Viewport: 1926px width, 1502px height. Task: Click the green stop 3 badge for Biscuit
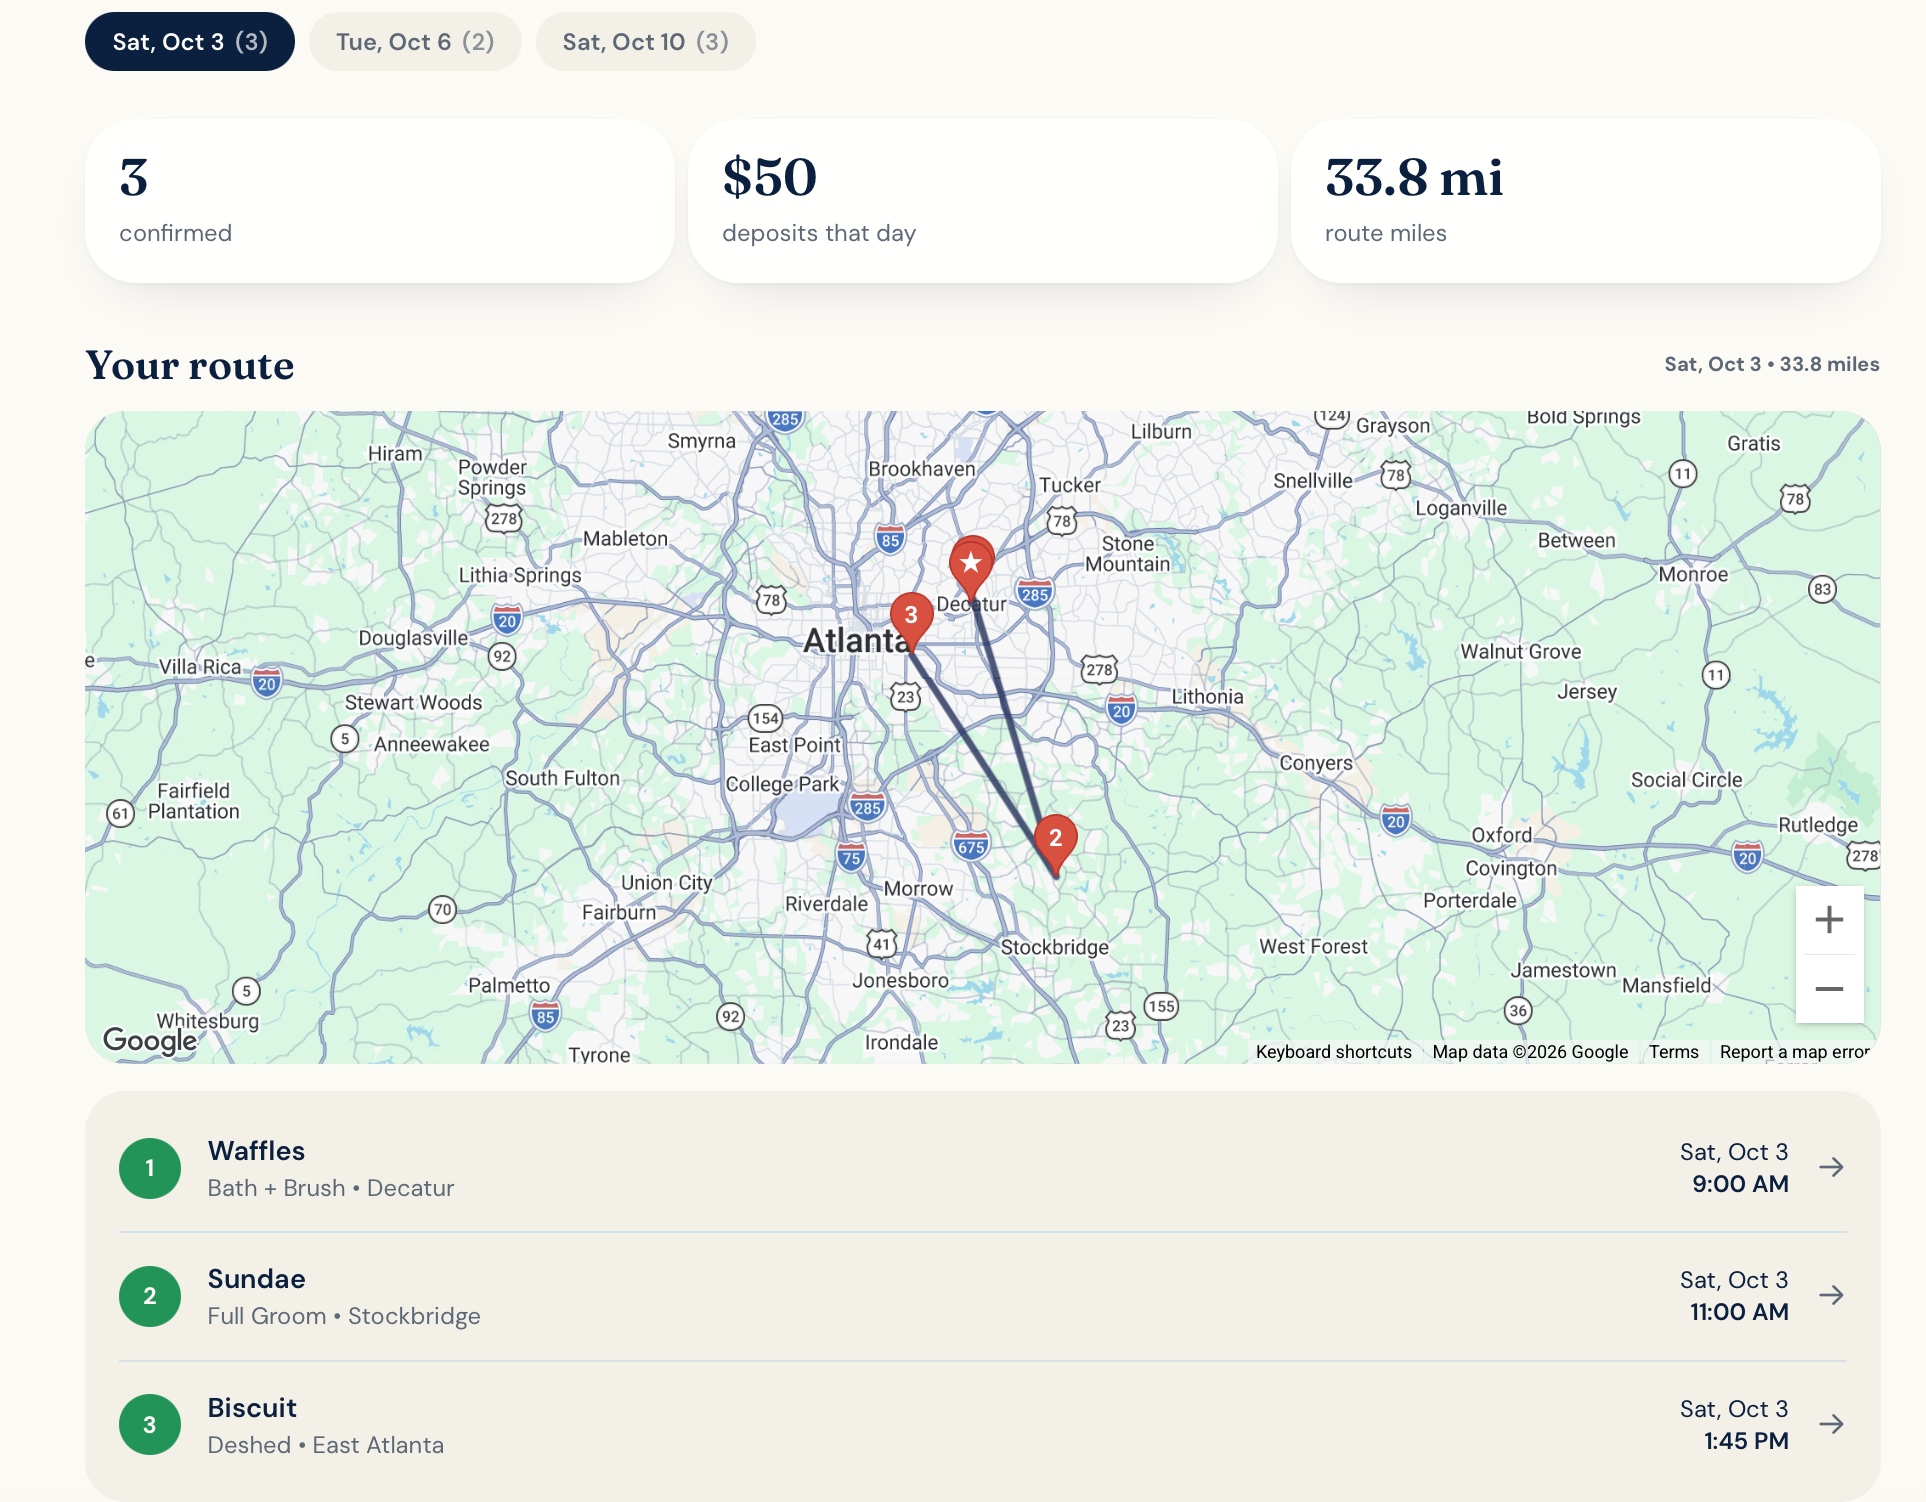click(x=150, y=1424)
